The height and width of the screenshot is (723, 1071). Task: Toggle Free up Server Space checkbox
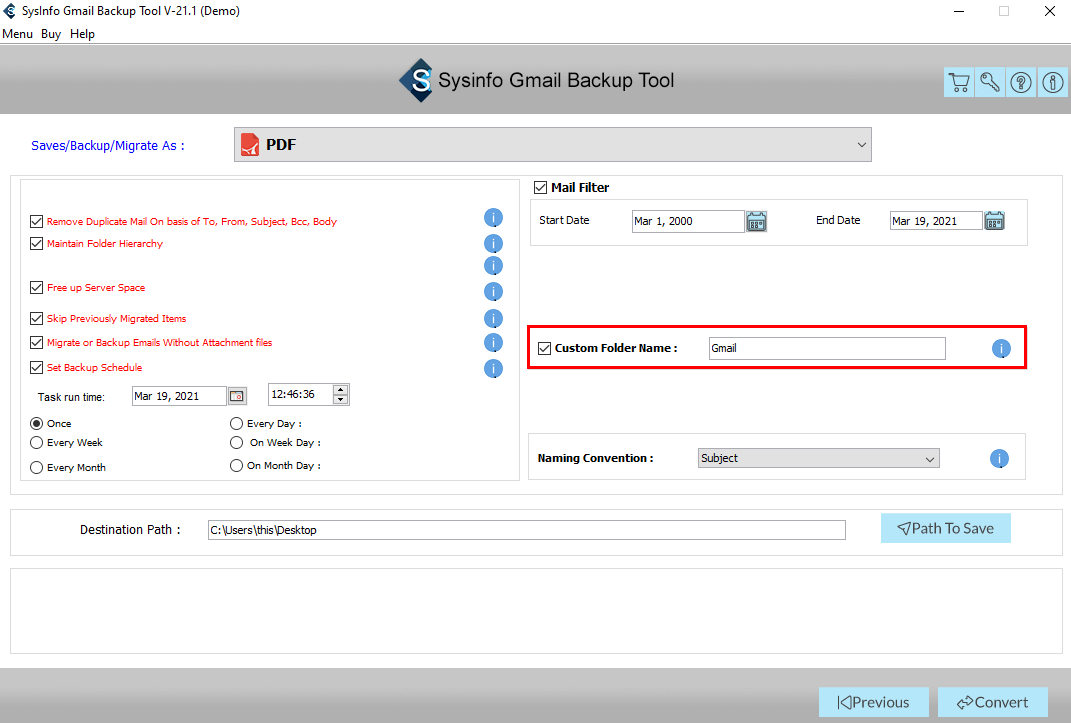(x=36, y=287)
